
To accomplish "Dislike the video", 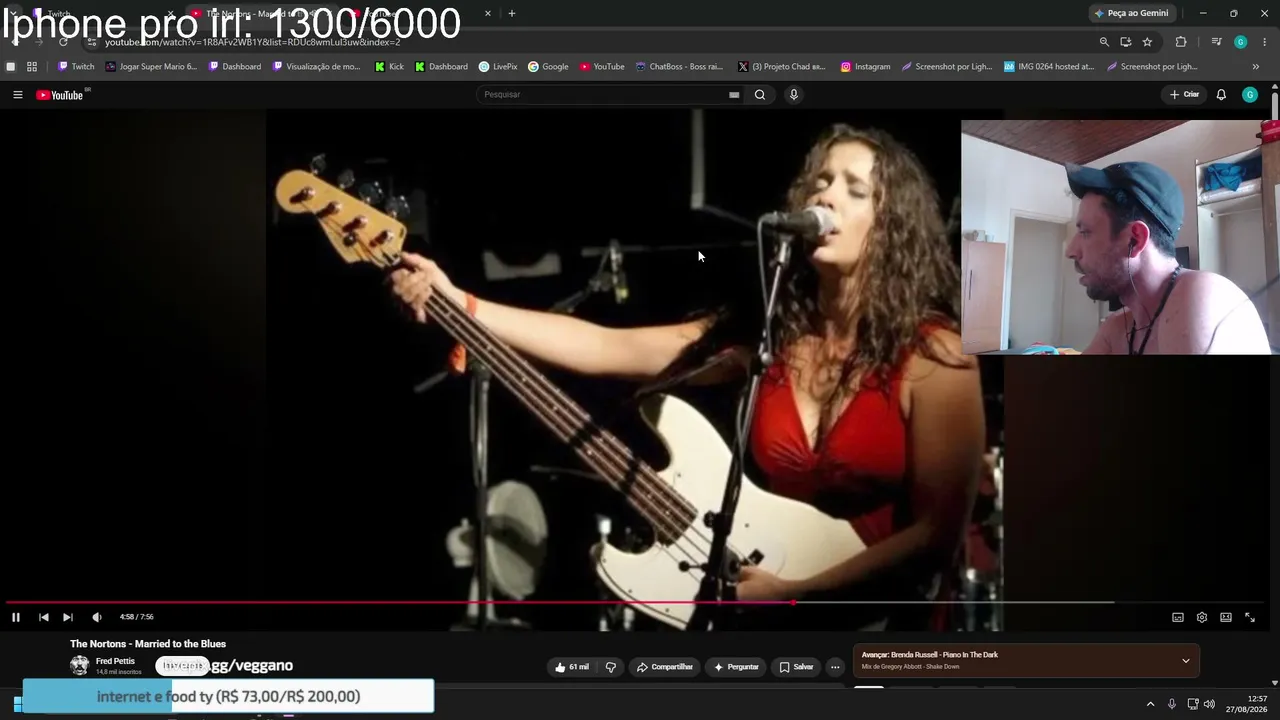I will click(611, 667).
